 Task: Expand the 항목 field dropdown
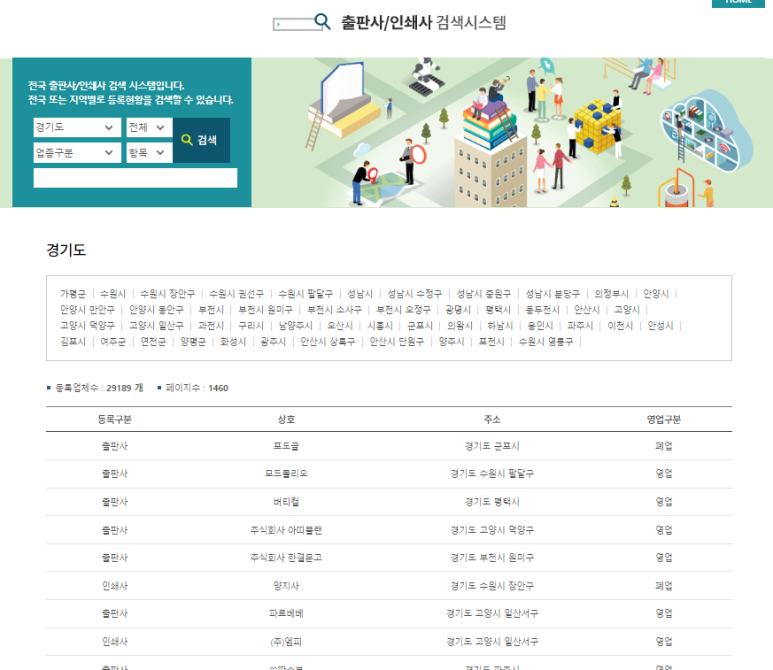click(147, 153)
